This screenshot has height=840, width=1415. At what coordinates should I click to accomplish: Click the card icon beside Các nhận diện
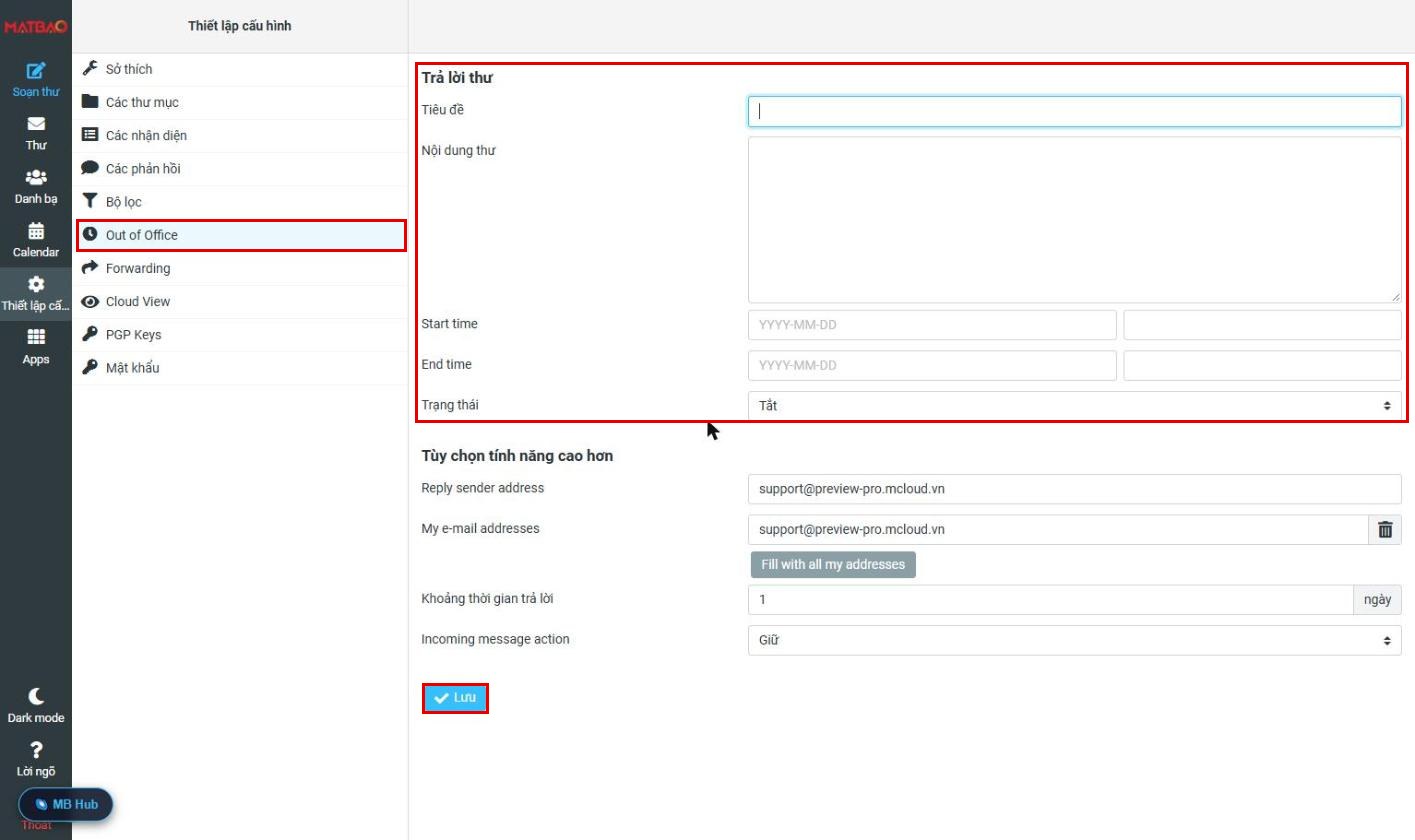90,135
